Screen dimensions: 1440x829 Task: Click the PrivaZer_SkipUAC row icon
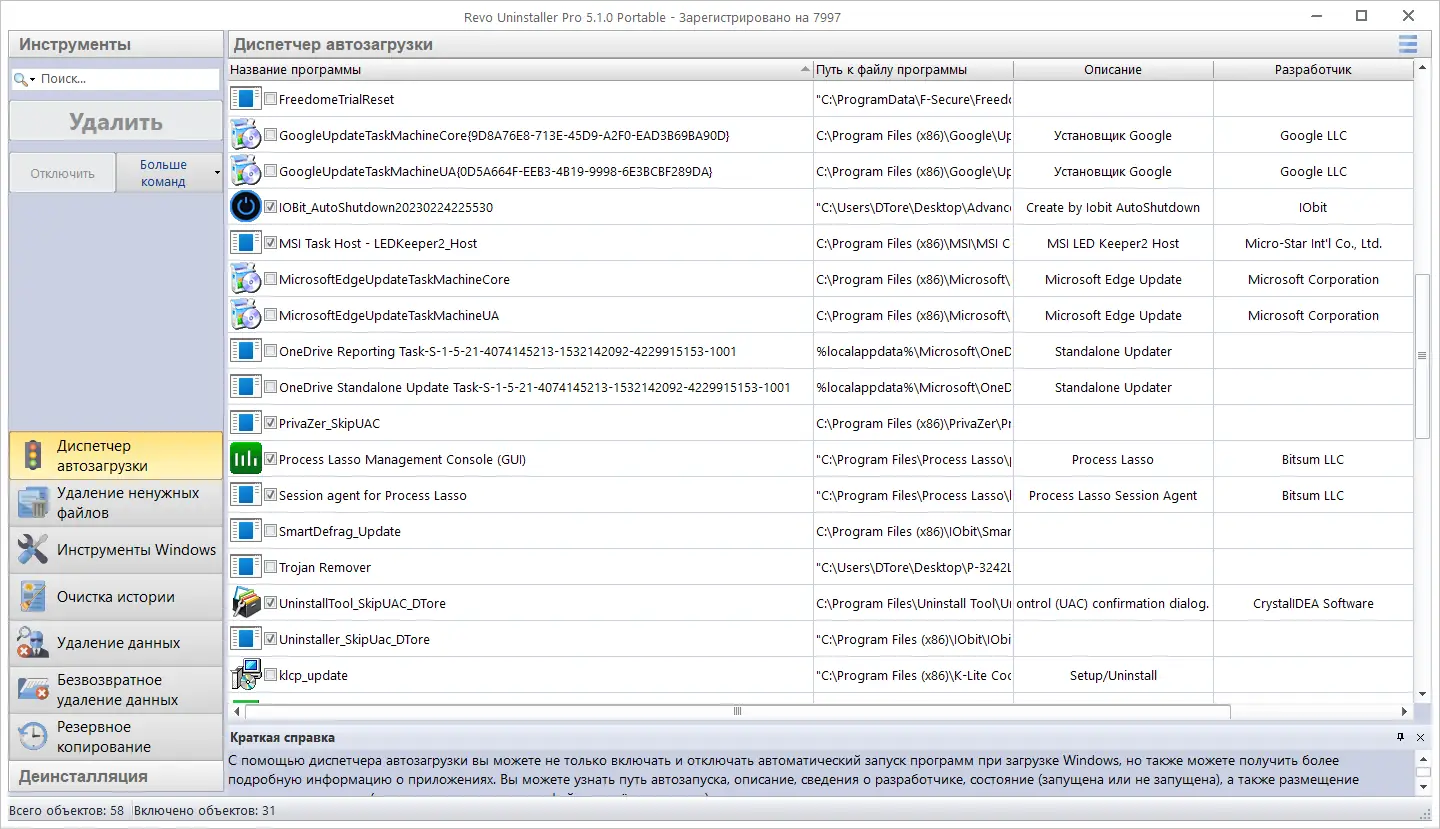tap(246, 423)
